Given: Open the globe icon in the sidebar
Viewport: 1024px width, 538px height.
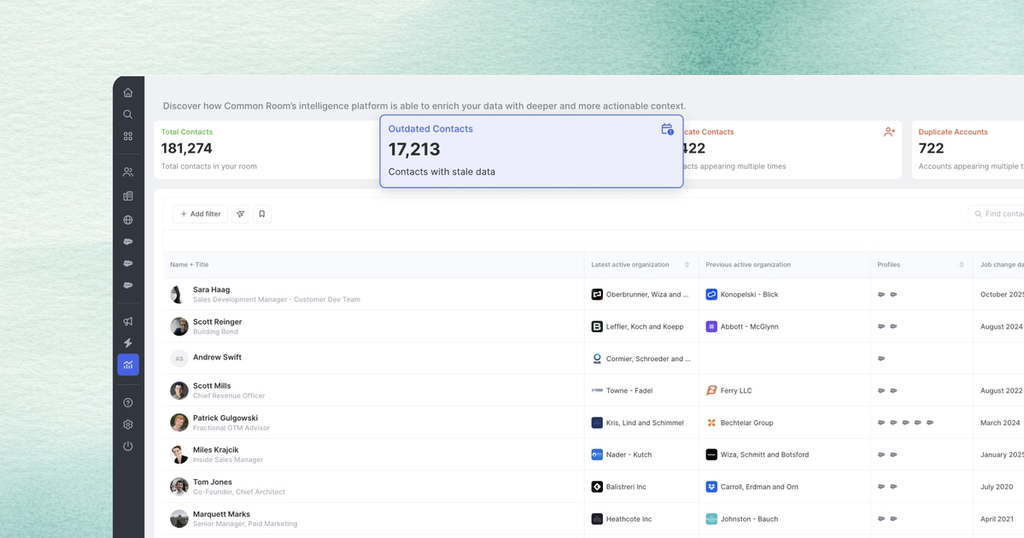Looking at the screenshot, I should click(128, 220).
